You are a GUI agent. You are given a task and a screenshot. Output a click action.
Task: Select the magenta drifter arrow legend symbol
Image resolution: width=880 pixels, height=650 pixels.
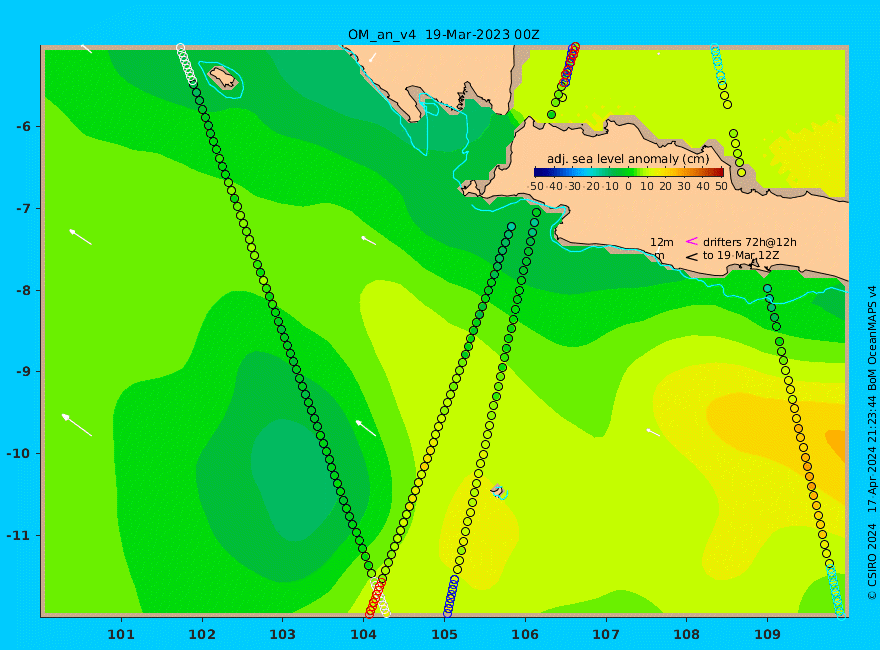click(x=691, y=241)
